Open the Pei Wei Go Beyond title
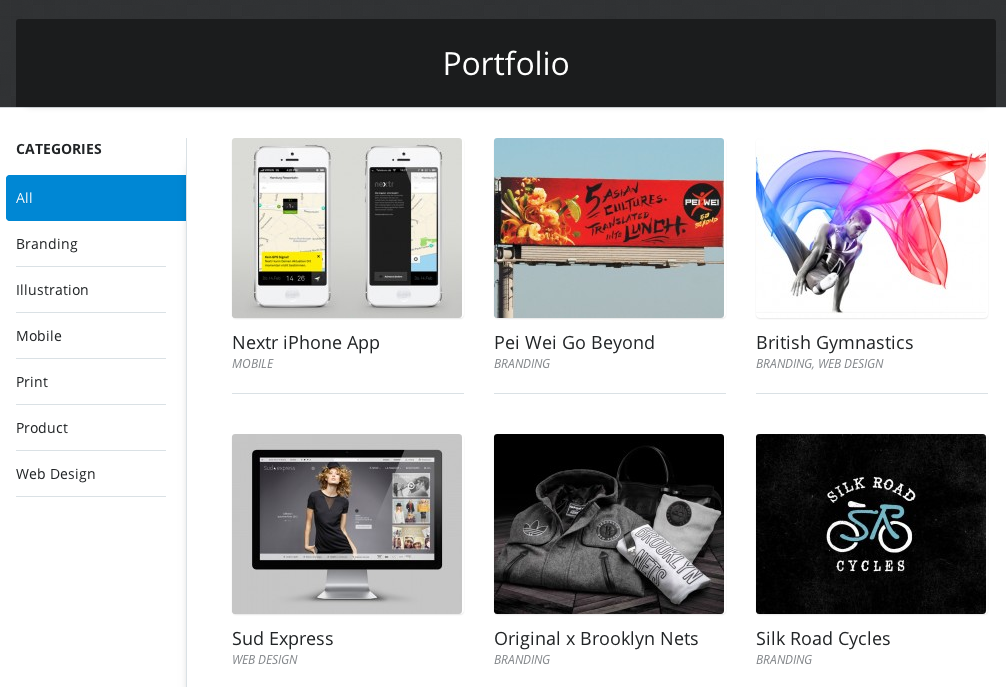This screenshot has height=687, width=1006. click(574, 343)
